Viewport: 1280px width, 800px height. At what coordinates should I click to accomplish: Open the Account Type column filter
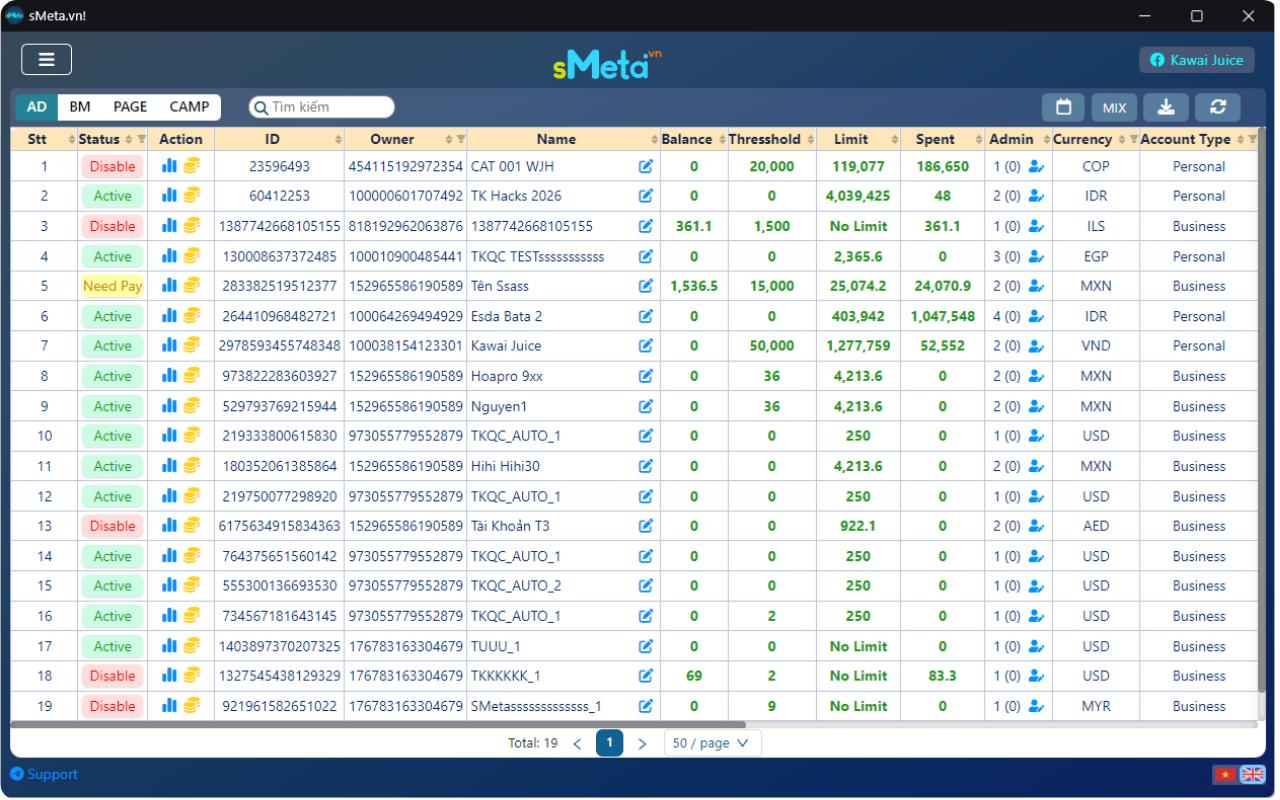[x=1252, y=139]
